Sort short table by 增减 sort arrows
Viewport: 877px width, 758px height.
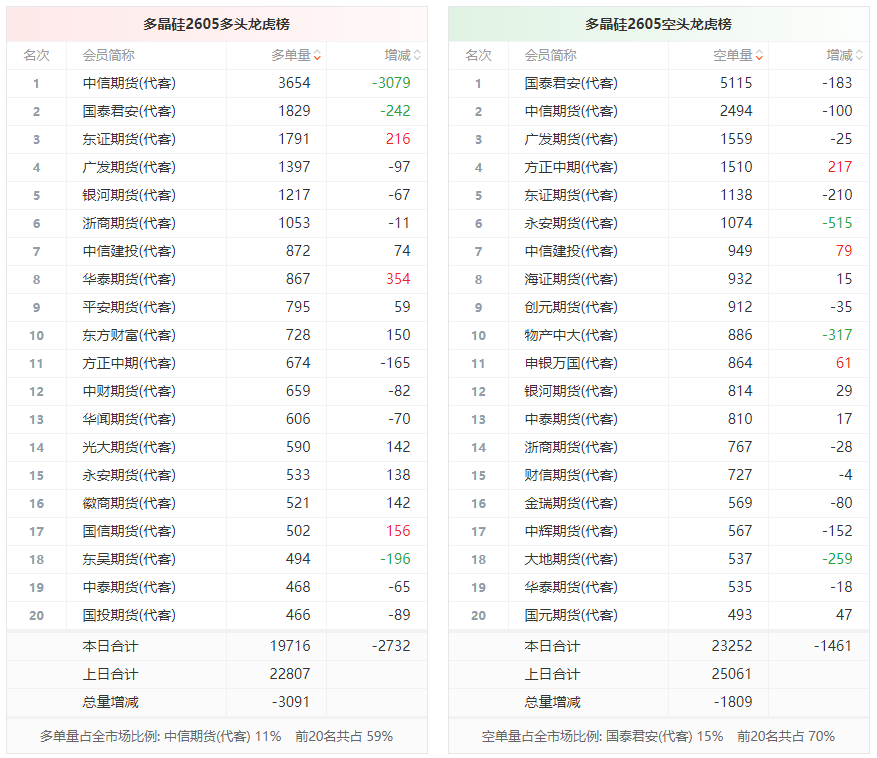coord(859,55)
